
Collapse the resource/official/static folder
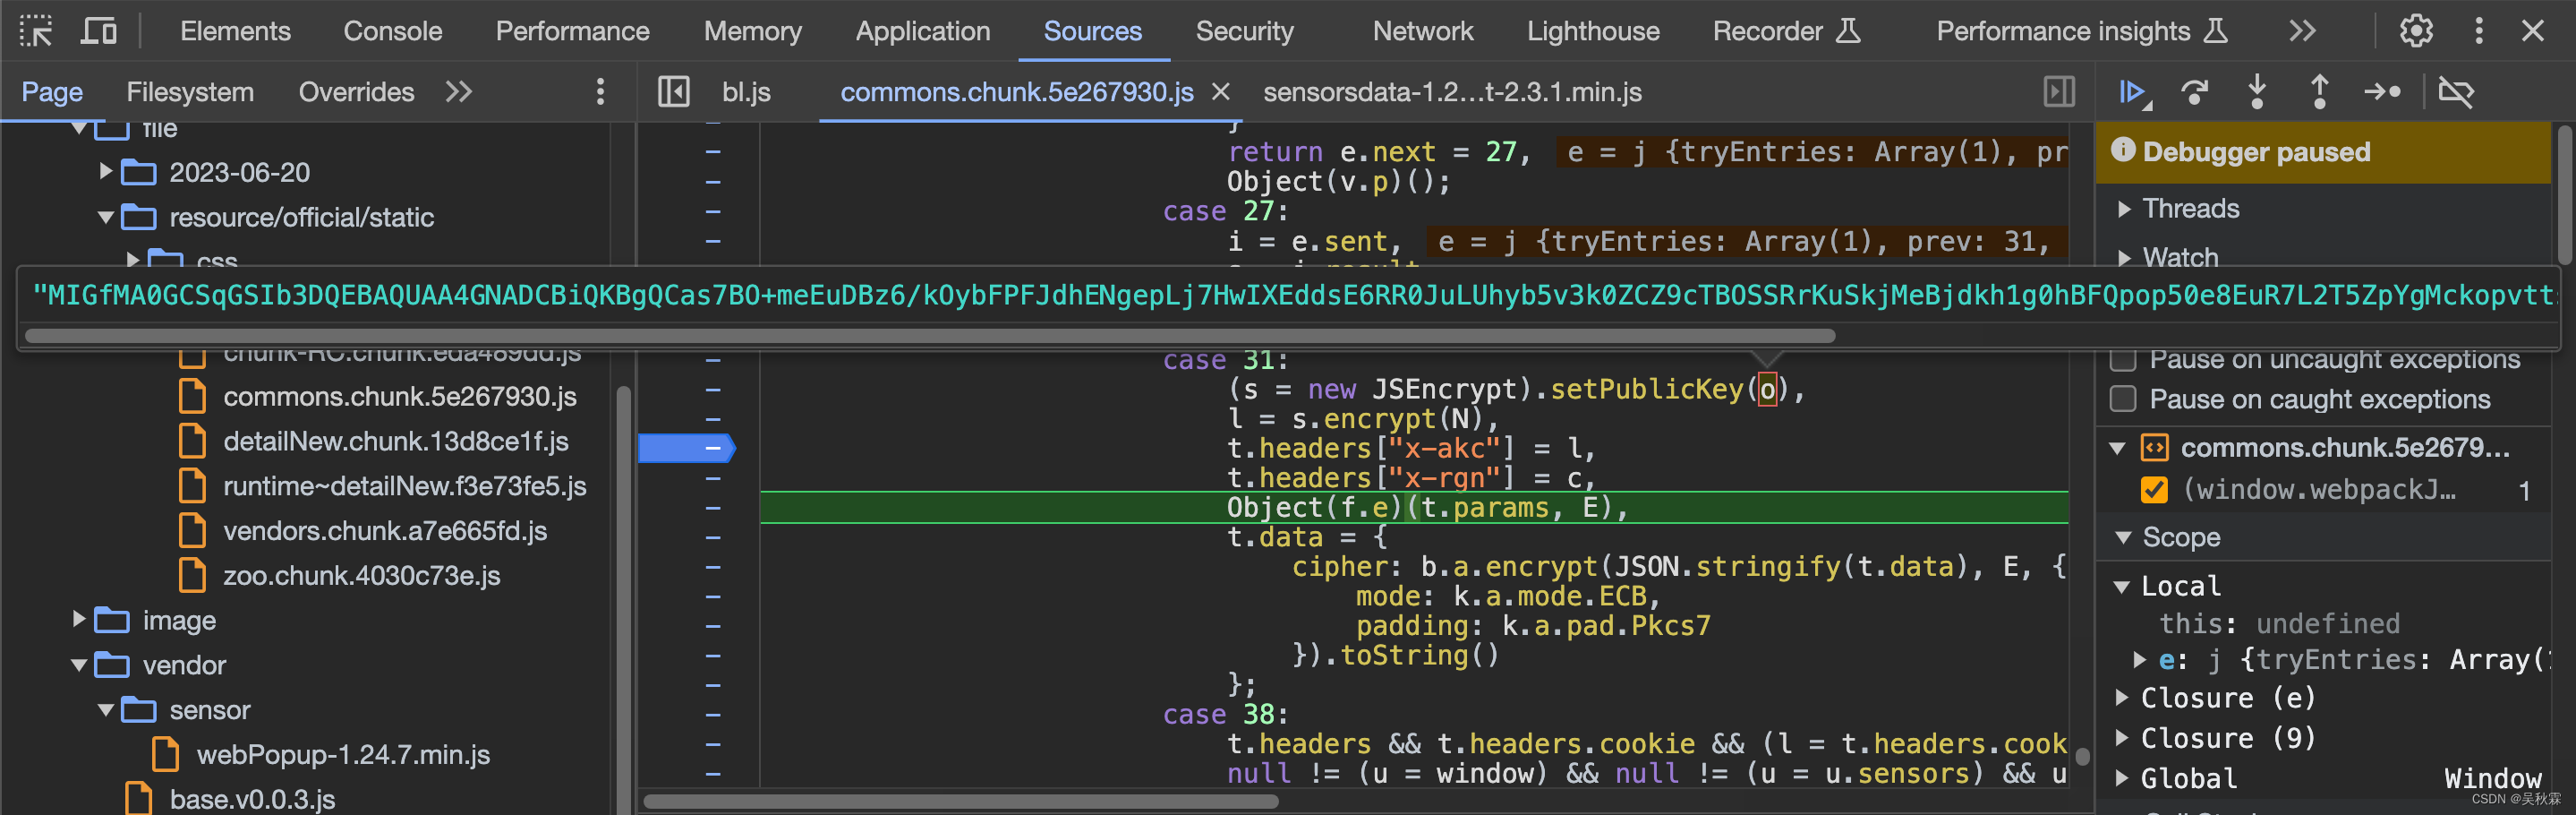pos(106,217)
